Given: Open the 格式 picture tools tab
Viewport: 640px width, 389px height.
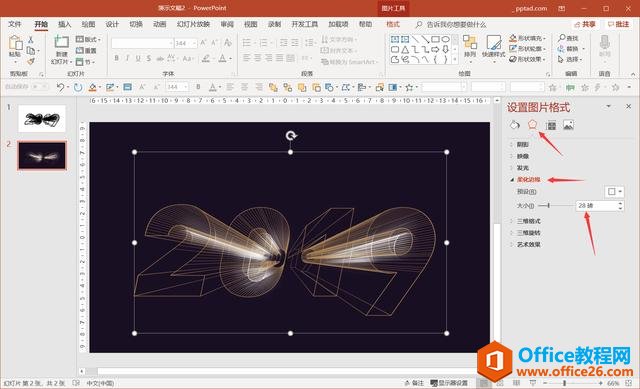Looking at the screenshot, I should pyautogui.click(x=393, y=24).
